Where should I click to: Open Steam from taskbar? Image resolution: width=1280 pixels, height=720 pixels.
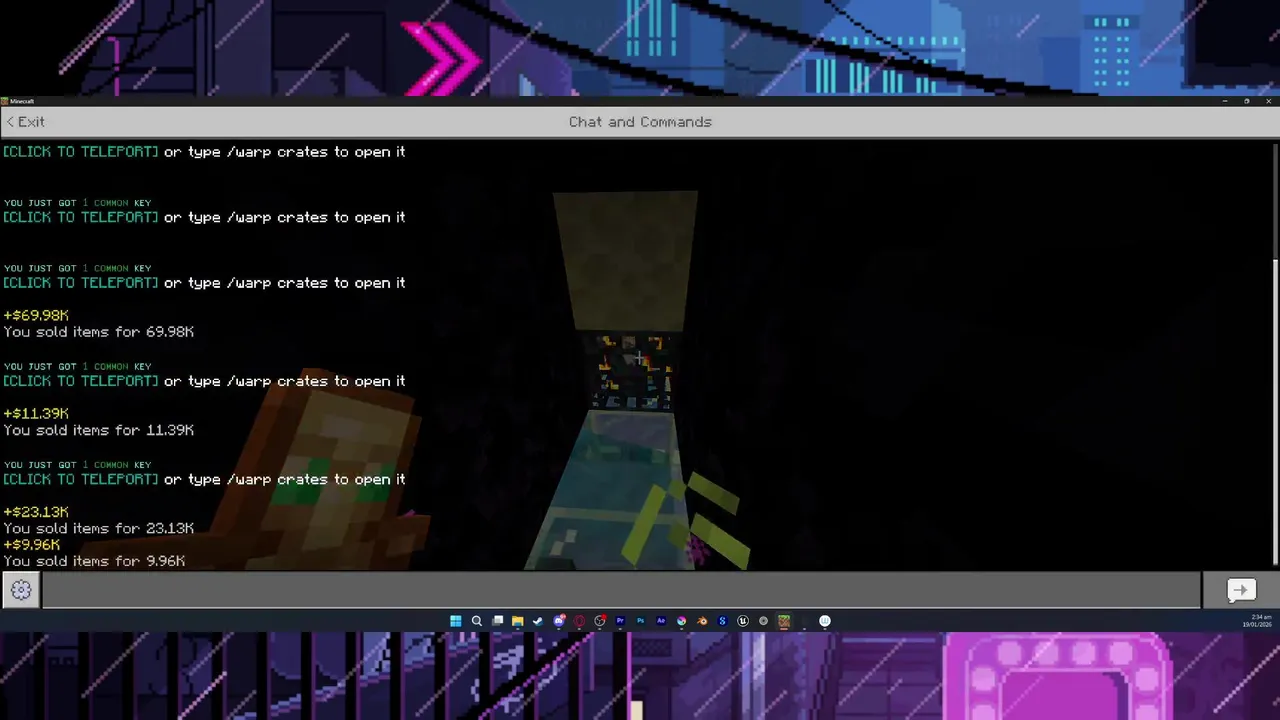[538, 621]
